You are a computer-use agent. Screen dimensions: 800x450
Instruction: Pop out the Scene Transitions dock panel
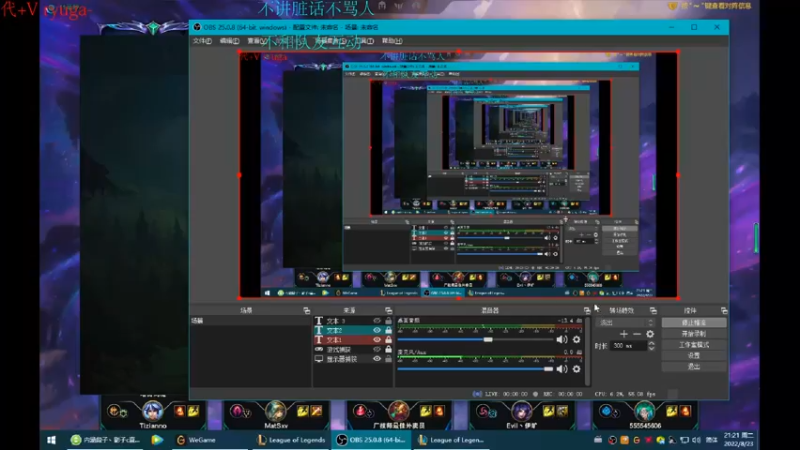click(x=653, y=311)
